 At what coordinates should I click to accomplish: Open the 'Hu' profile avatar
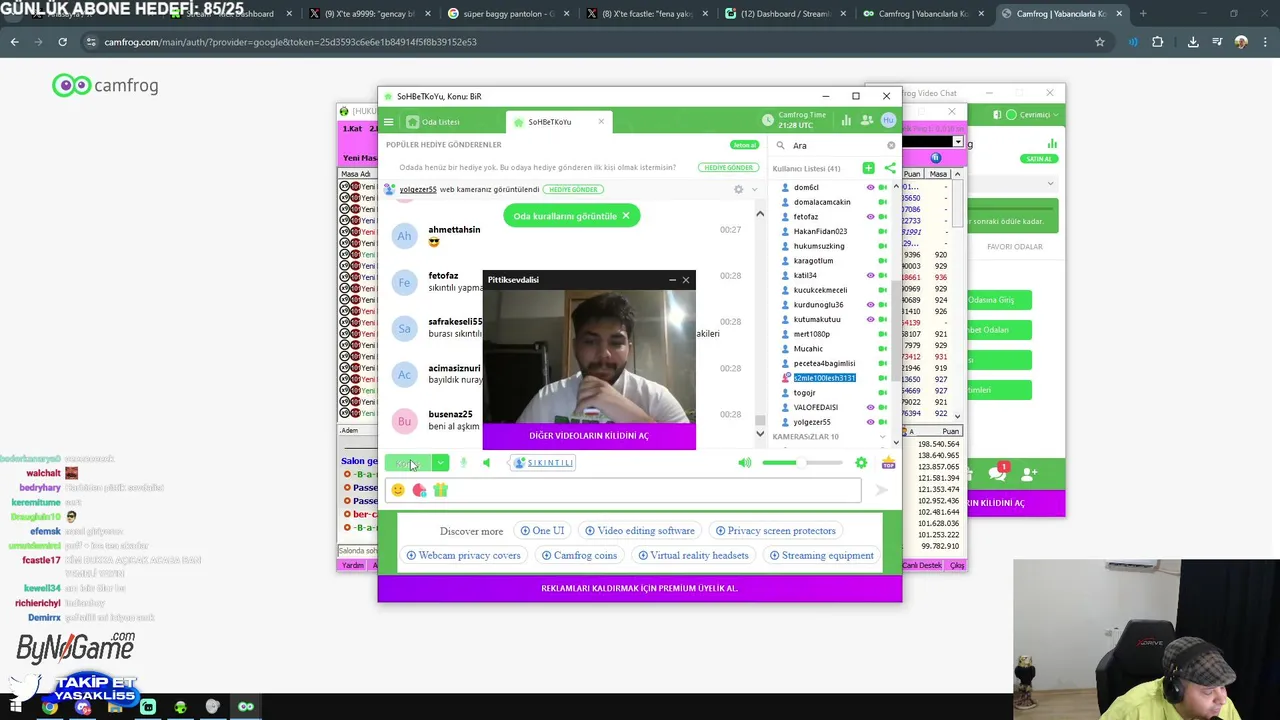[888, 120]
